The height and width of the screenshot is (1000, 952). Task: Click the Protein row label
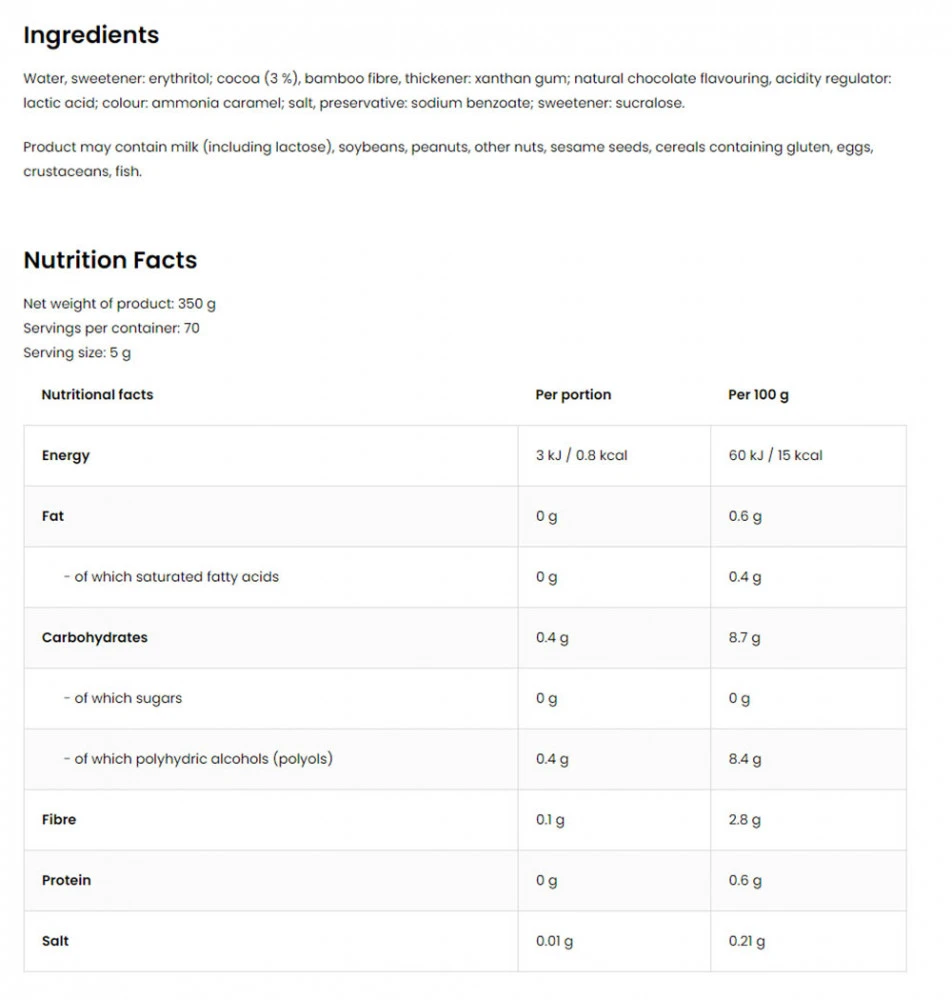(66, 881)
